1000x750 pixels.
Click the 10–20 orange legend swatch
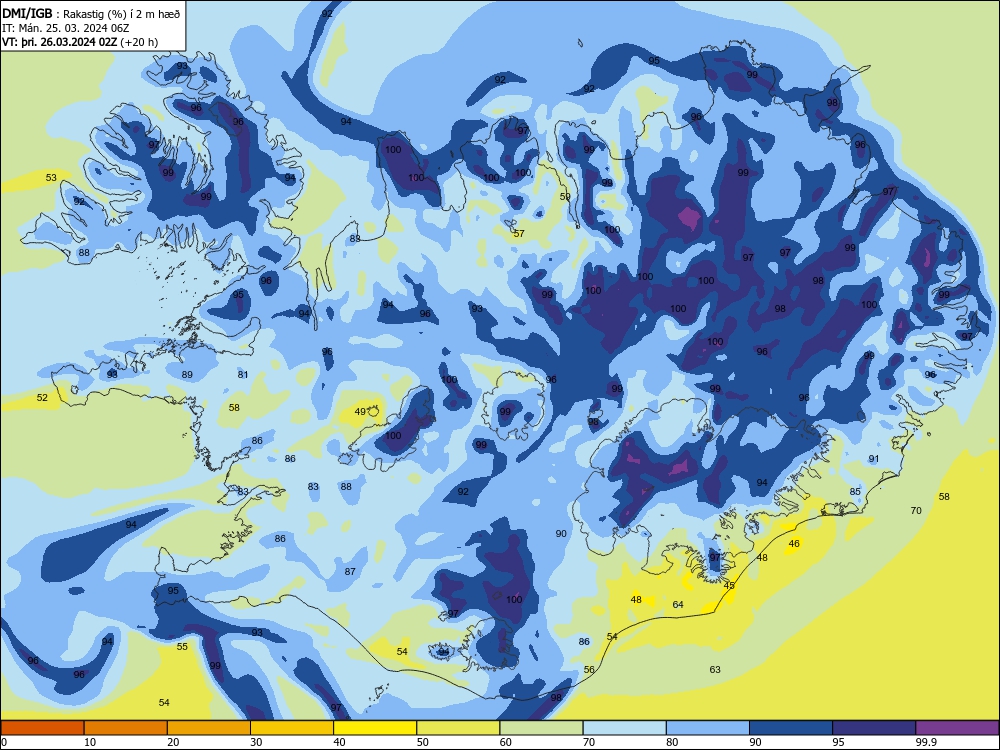pos(126,728)
